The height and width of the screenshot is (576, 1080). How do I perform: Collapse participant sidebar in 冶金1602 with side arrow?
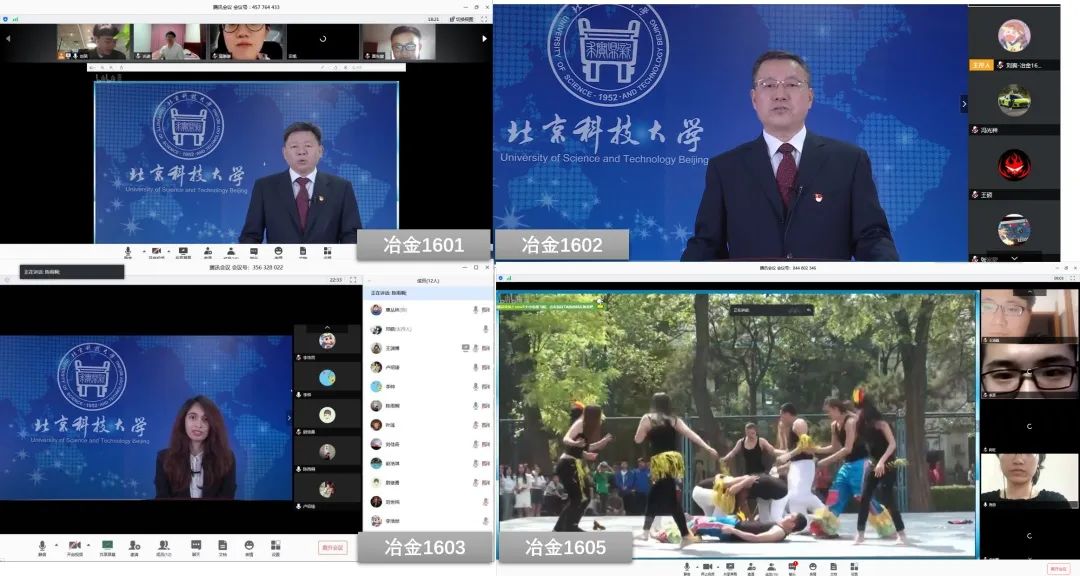[964, 103]
